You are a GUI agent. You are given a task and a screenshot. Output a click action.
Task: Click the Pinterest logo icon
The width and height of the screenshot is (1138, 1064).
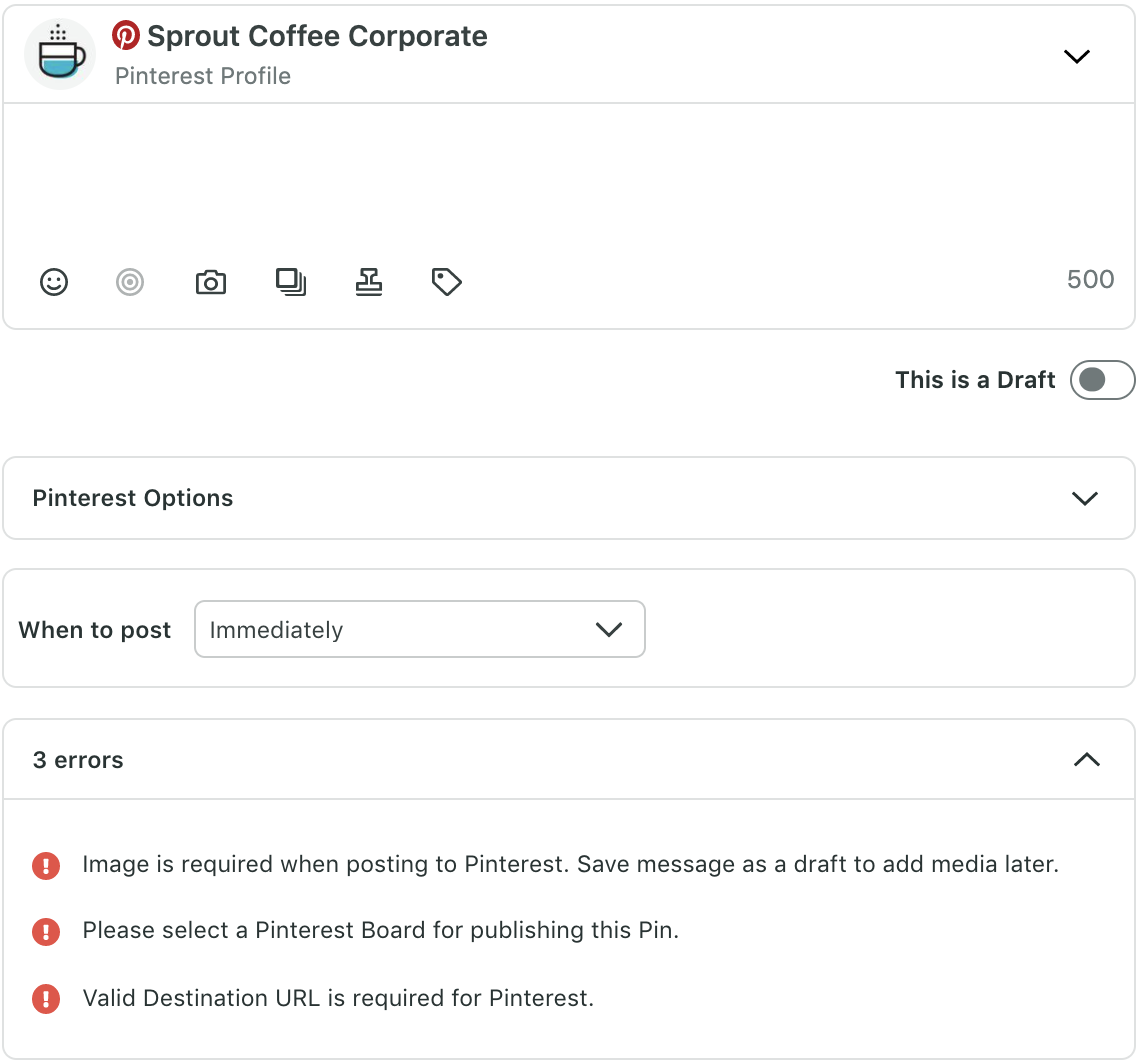point(126,36)
